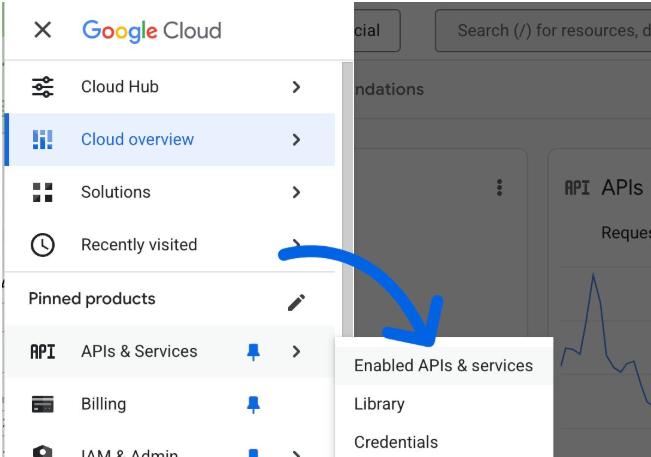Expand the APIs & Services submenu chevron
This screenshot has width=651, height=457.
pos(296,352)
